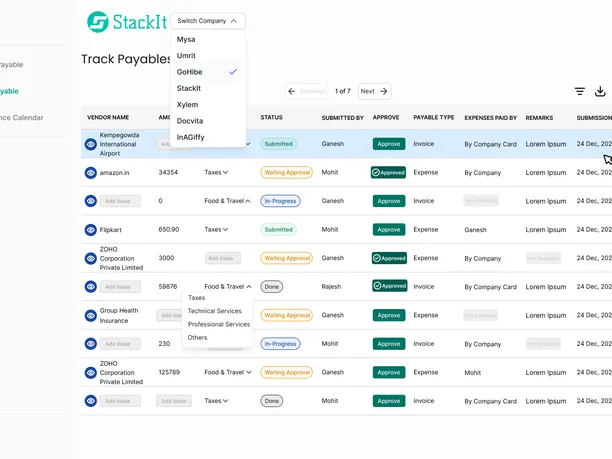612x459 pixels.
Task: Click eye icon of row with amount 59876
Action: [91, 287]
